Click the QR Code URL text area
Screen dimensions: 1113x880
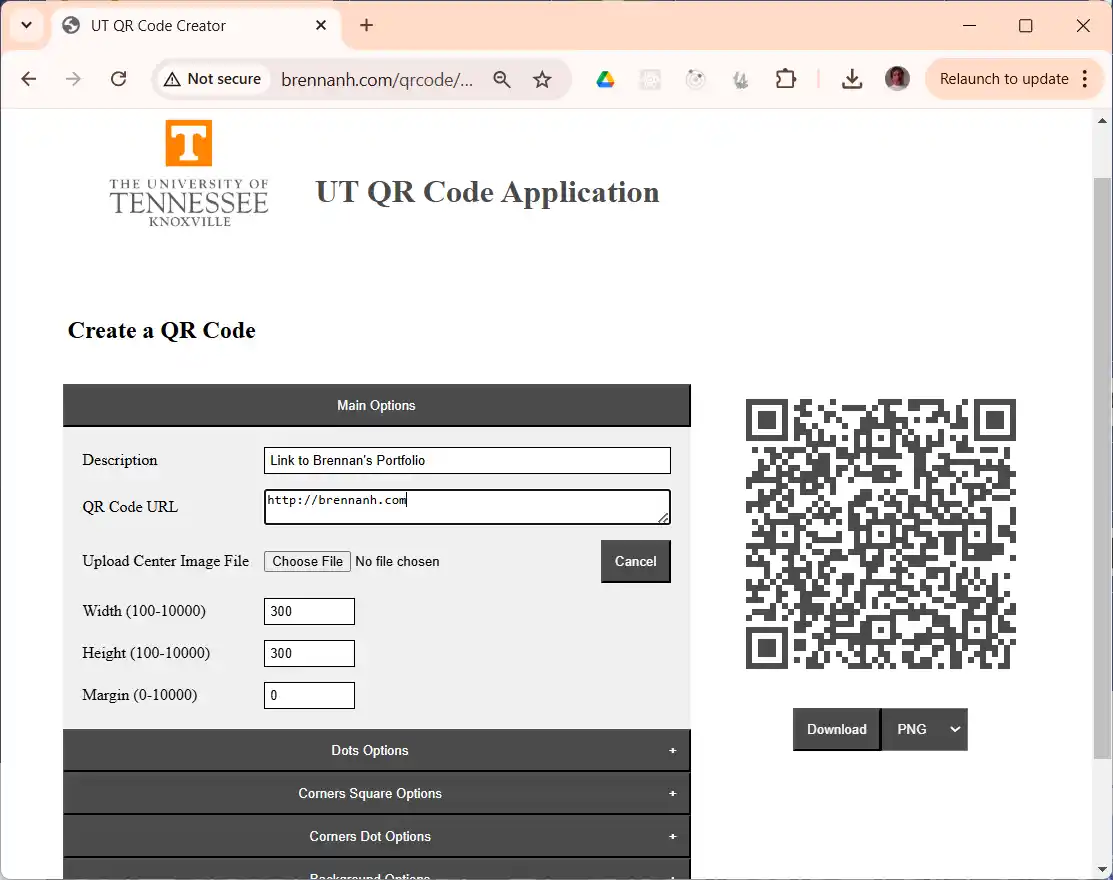click(x=467, y=507)
